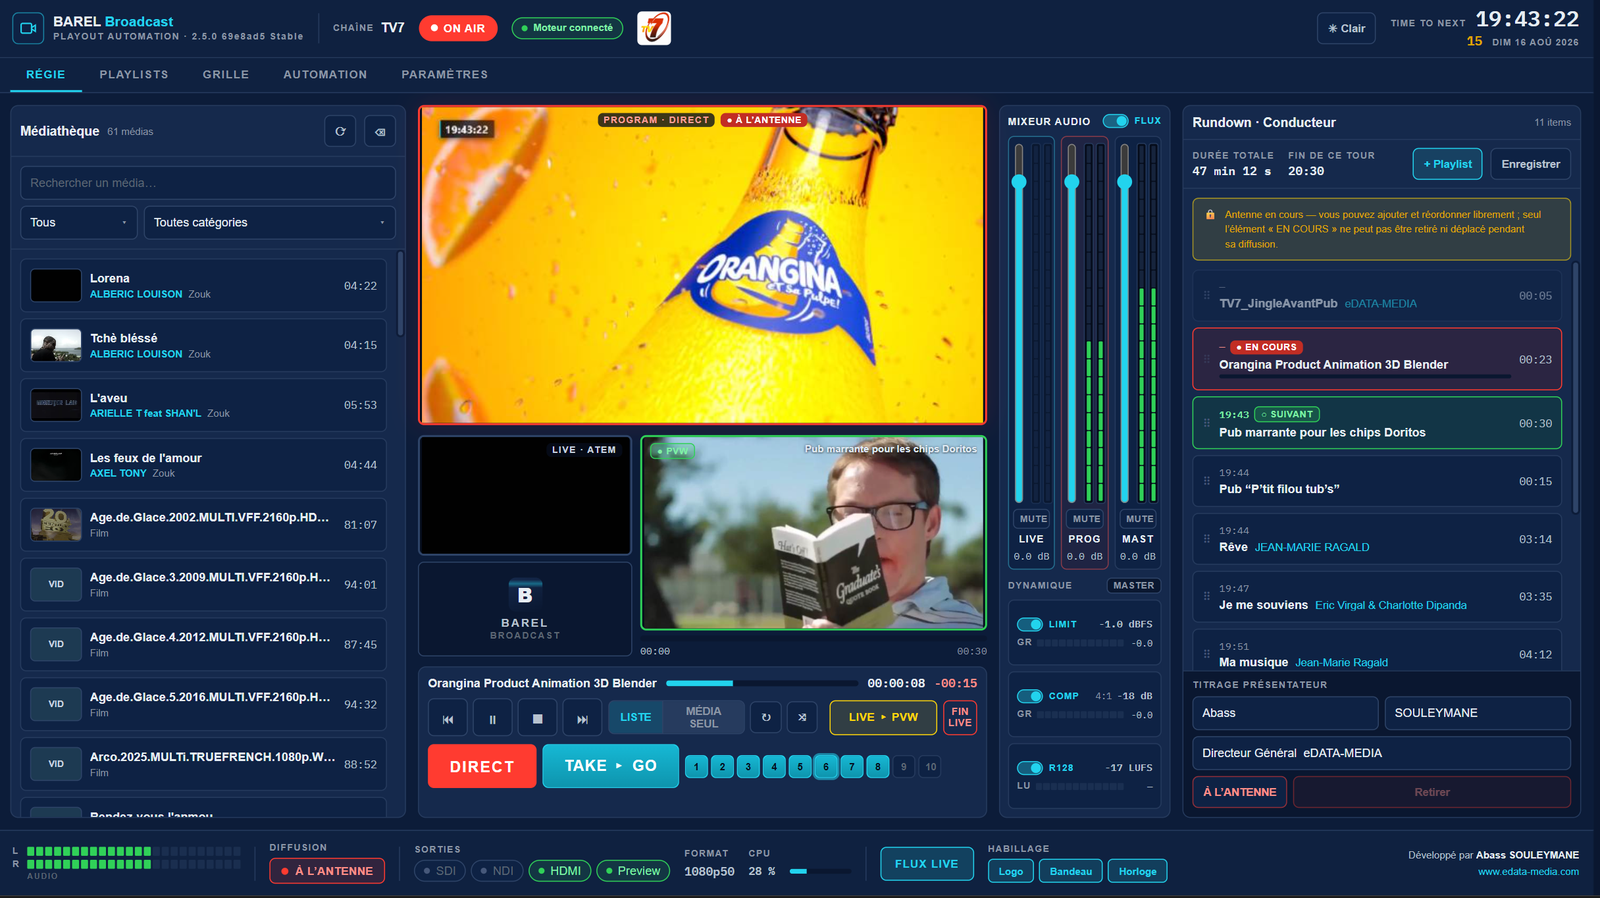1600x898 pixels.
Task: Adjust the LIVE channel fader
Action: (1019, 182)
